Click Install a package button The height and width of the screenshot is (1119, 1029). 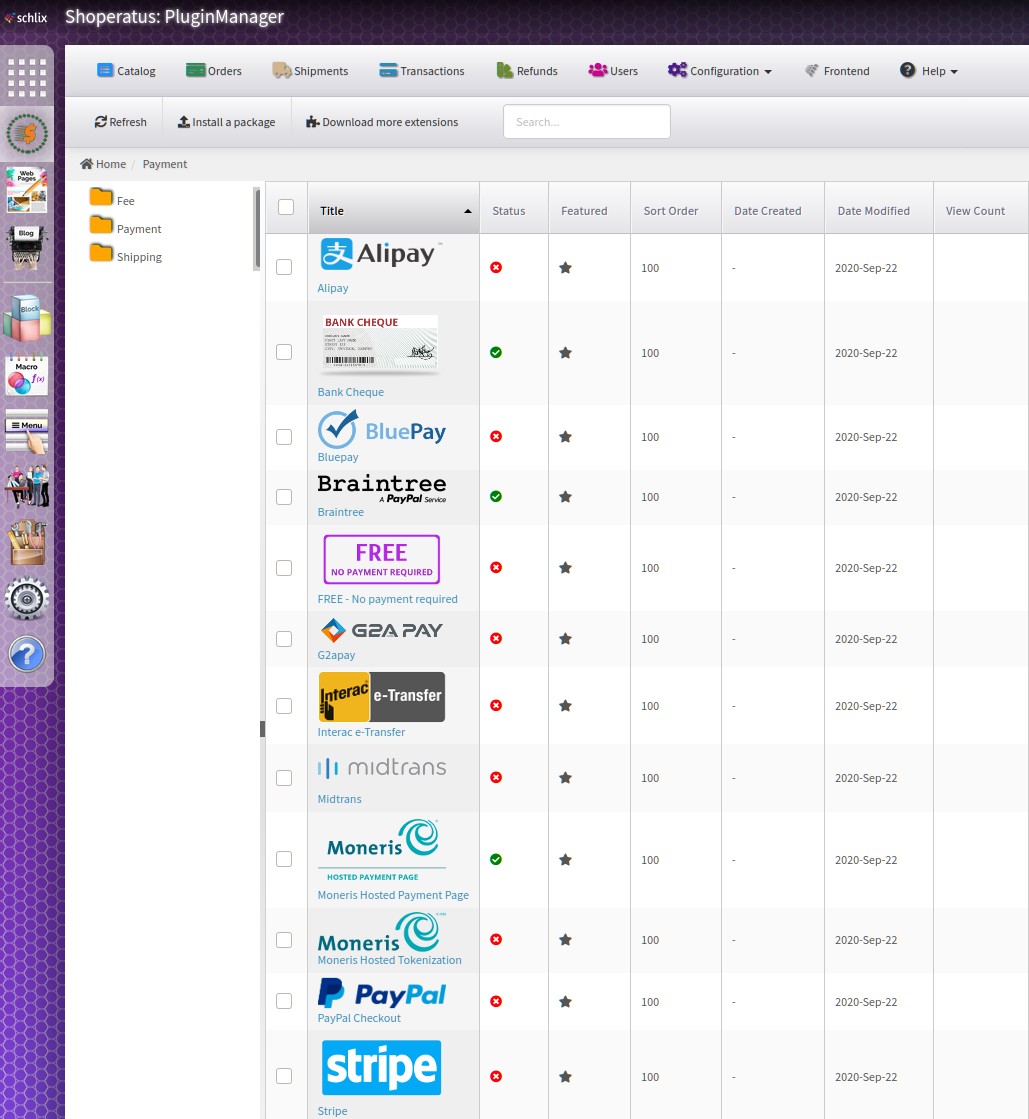226,122
